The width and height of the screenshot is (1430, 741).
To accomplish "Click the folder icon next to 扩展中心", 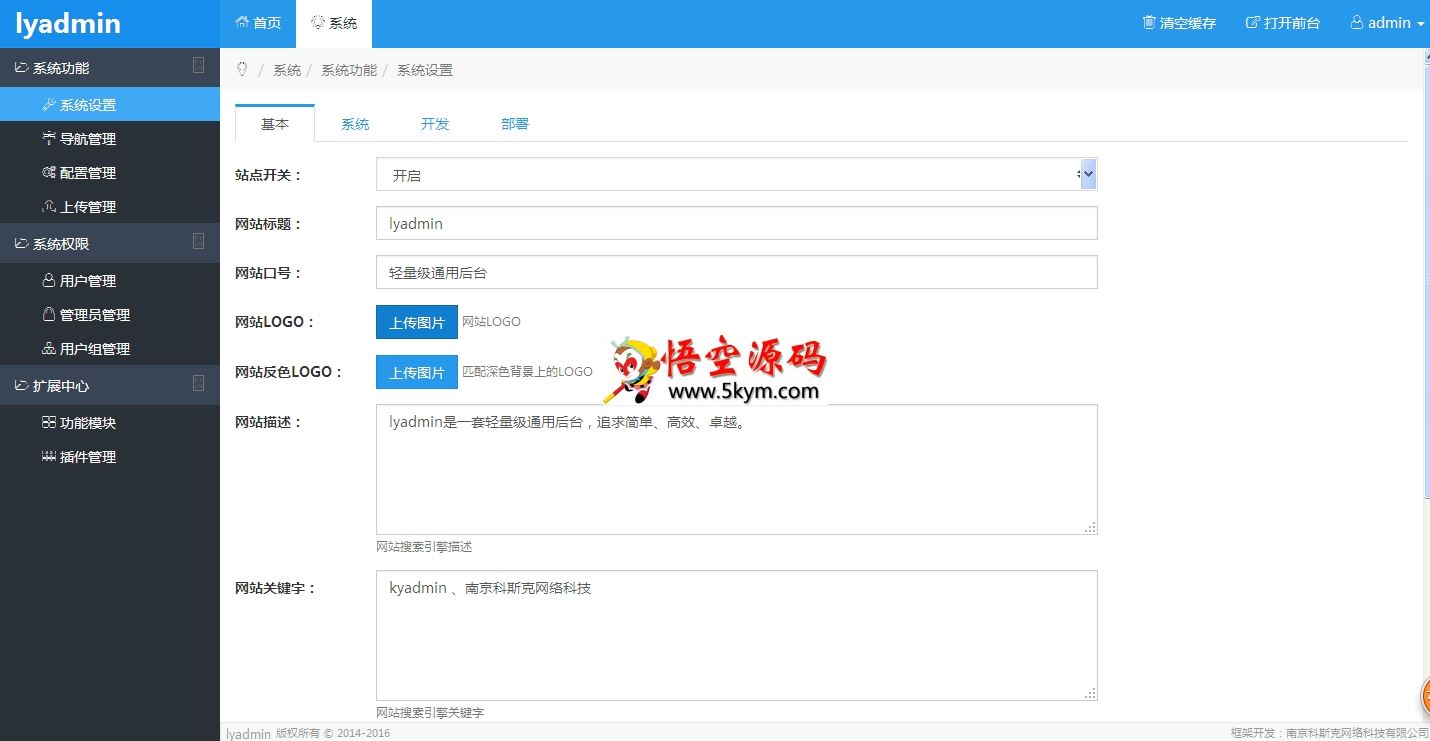I will 21,385.
